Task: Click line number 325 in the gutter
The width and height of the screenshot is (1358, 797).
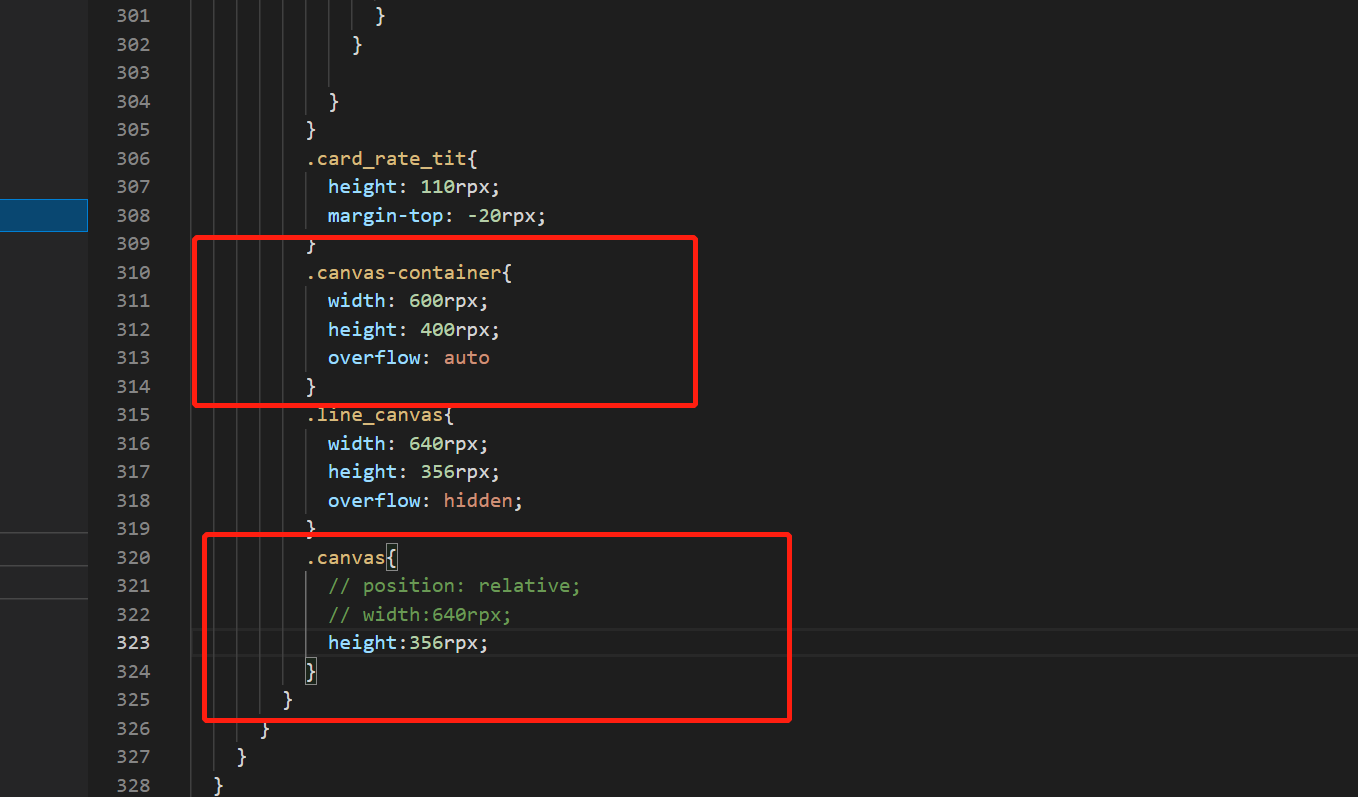Action: point(133,699)
